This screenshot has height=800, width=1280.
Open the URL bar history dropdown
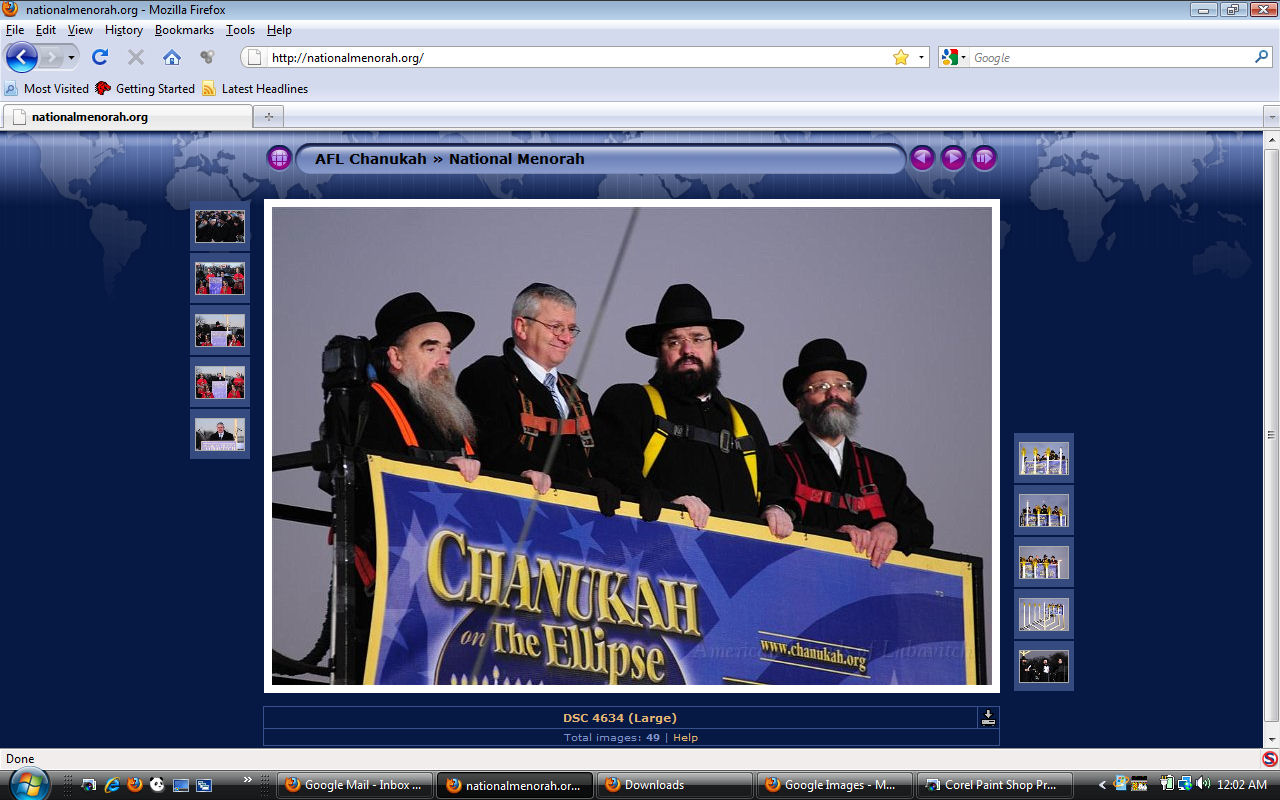(922, 57)
